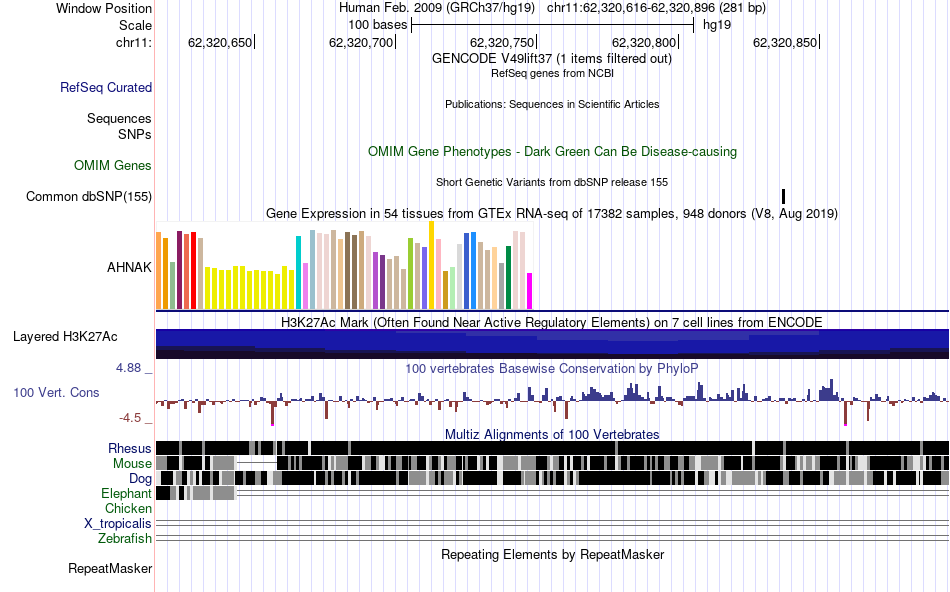Viewport: 950px width, 592px height.
Task: Open the H3K27Ac Mark track title
Action: point(552,322)
